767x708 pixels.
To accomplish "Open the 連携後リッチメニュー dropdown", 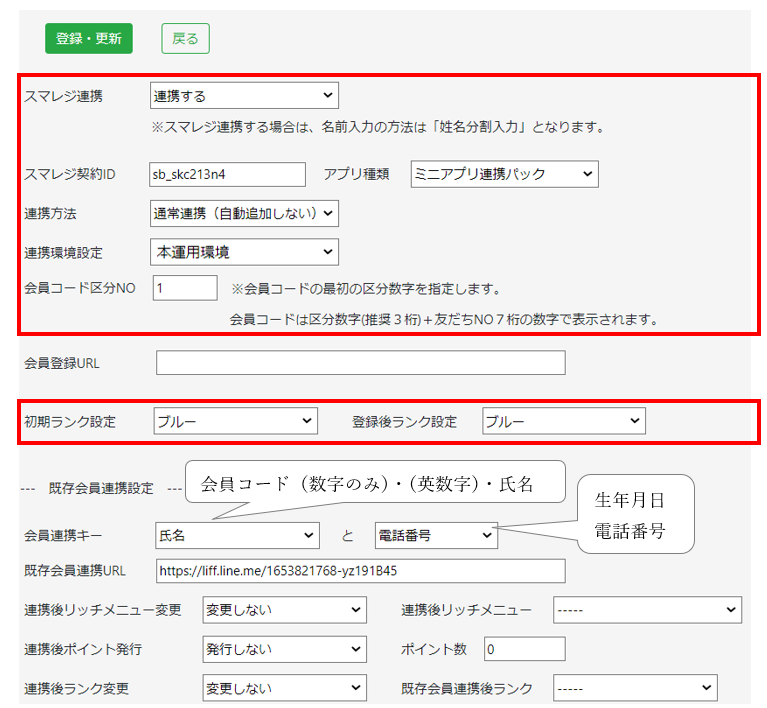I will 647,610.
